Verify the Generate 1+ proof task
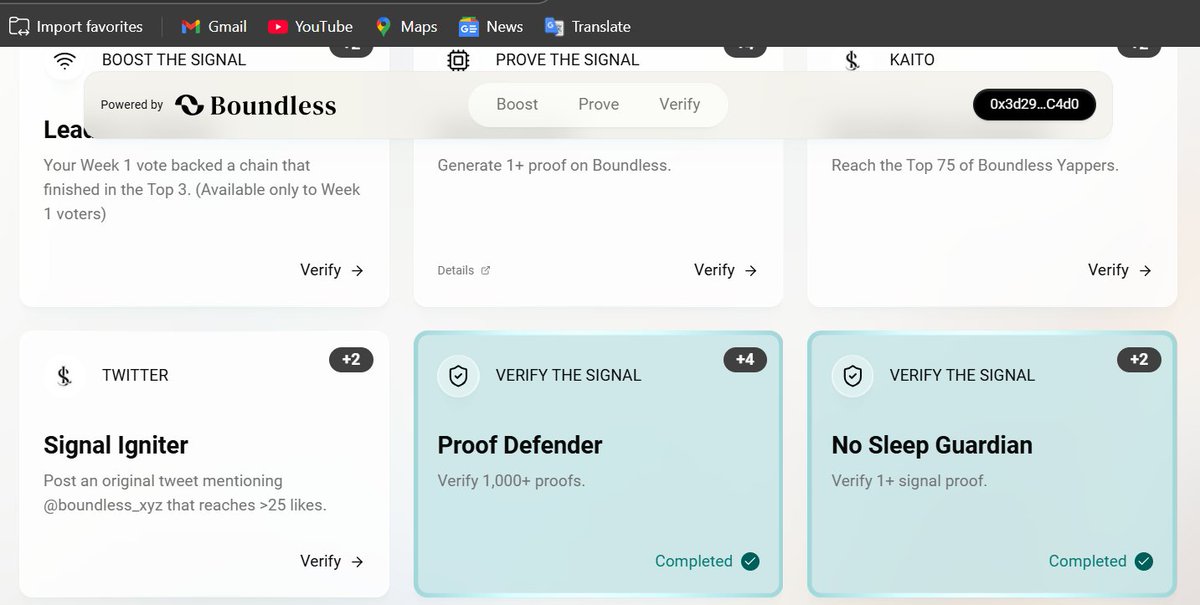Viewport: 1200px width, 605px height. [x=726, y=270]
